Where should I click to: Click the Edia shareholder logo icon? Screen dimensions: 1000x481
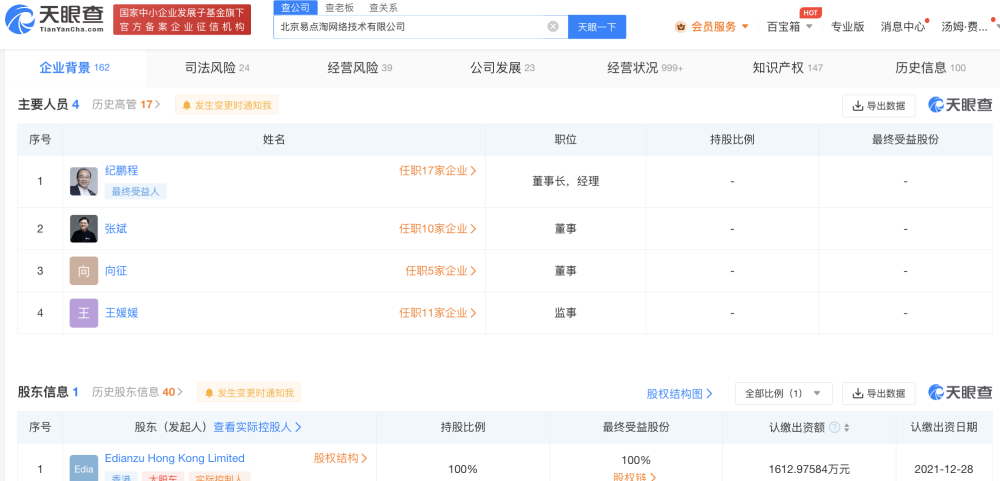[x=84, y=468]
